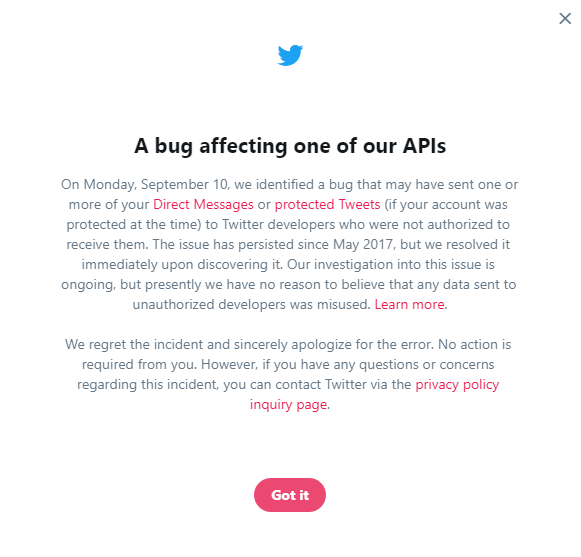Dismiss the notice with Got it
Viewport: 581px width, 557px height.
coord(290,495)
